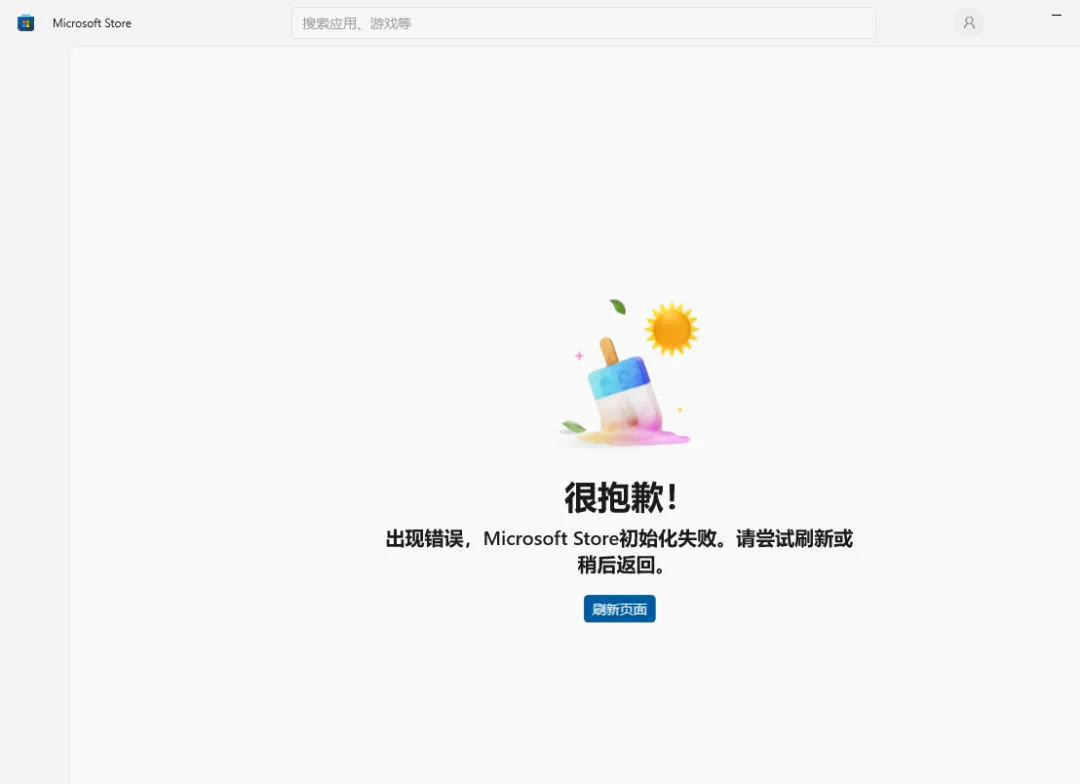Open the user account profile icon
1080x784 pixels.
point(968,23)
